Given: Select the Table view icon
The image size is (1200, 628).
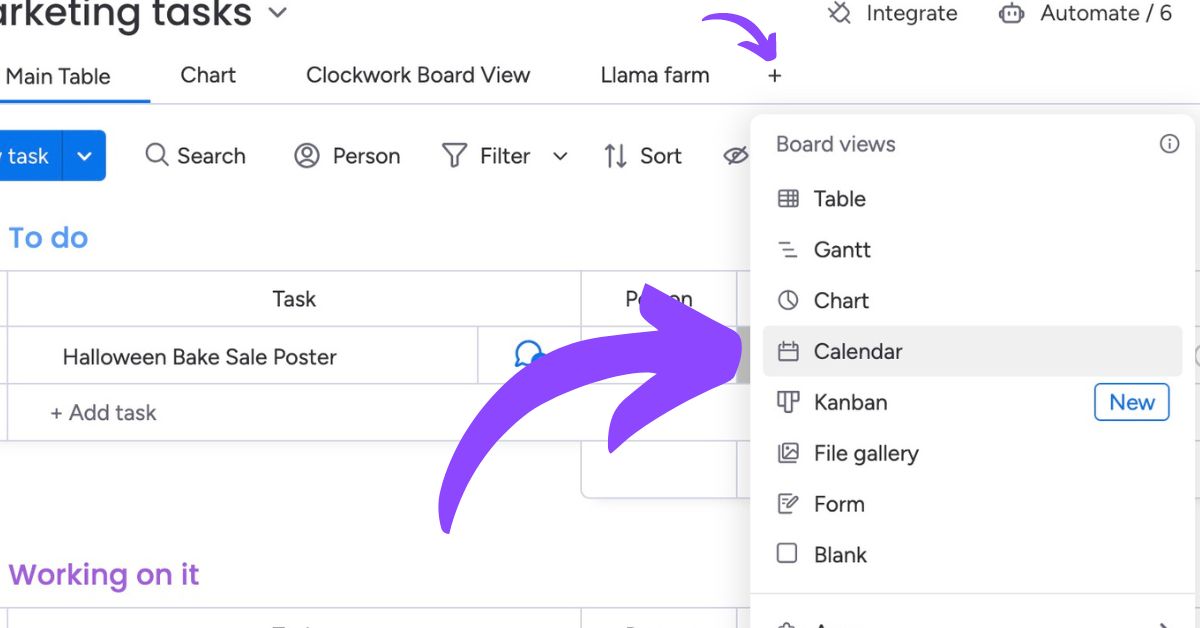Looking at the screenshot, I should (x=789, y=198).
